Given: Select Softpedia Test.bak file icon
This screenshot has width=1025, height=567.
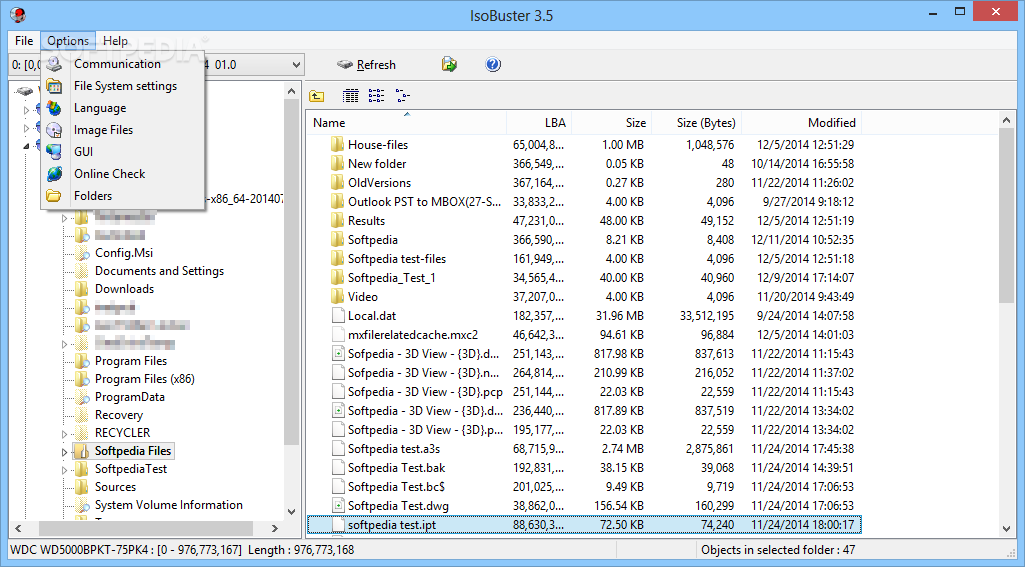Looking at the screenshot, I should [338, 467].
